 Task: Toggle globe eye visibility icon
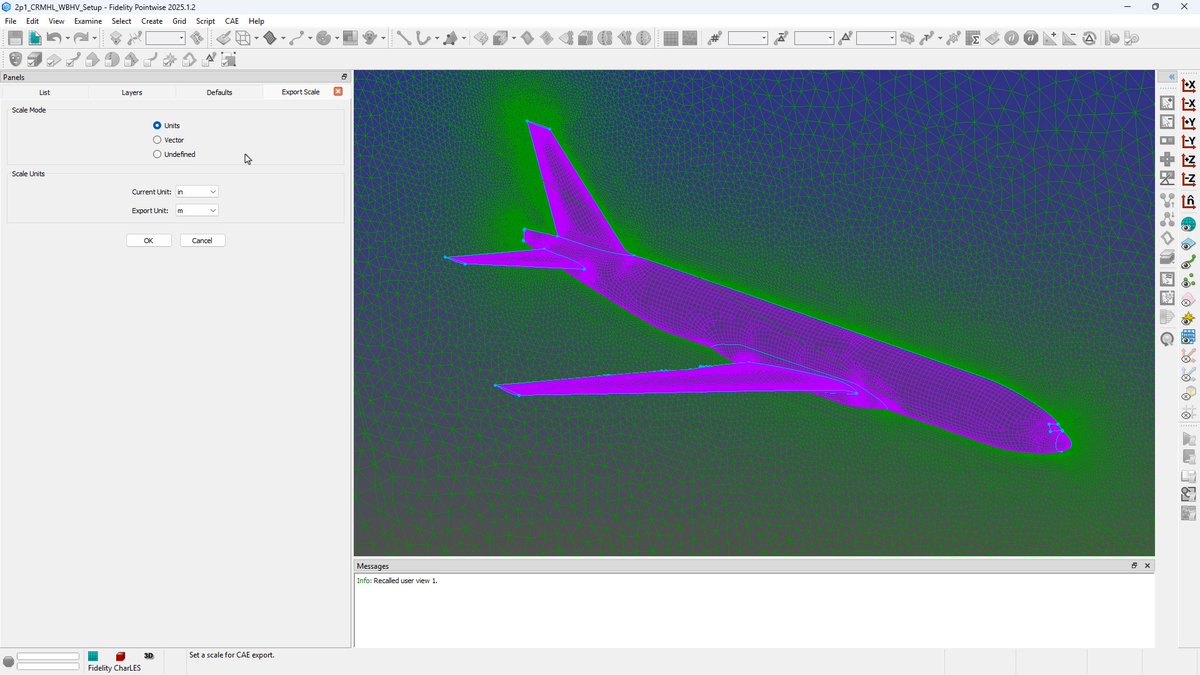(1188, 225)
